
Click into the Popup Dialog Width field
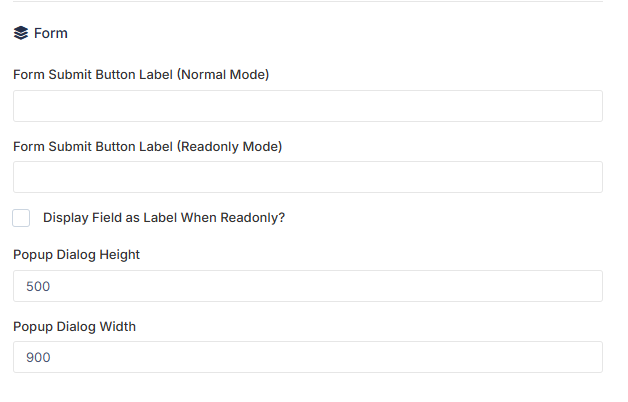pyautogui.click(x=308, y=357)
